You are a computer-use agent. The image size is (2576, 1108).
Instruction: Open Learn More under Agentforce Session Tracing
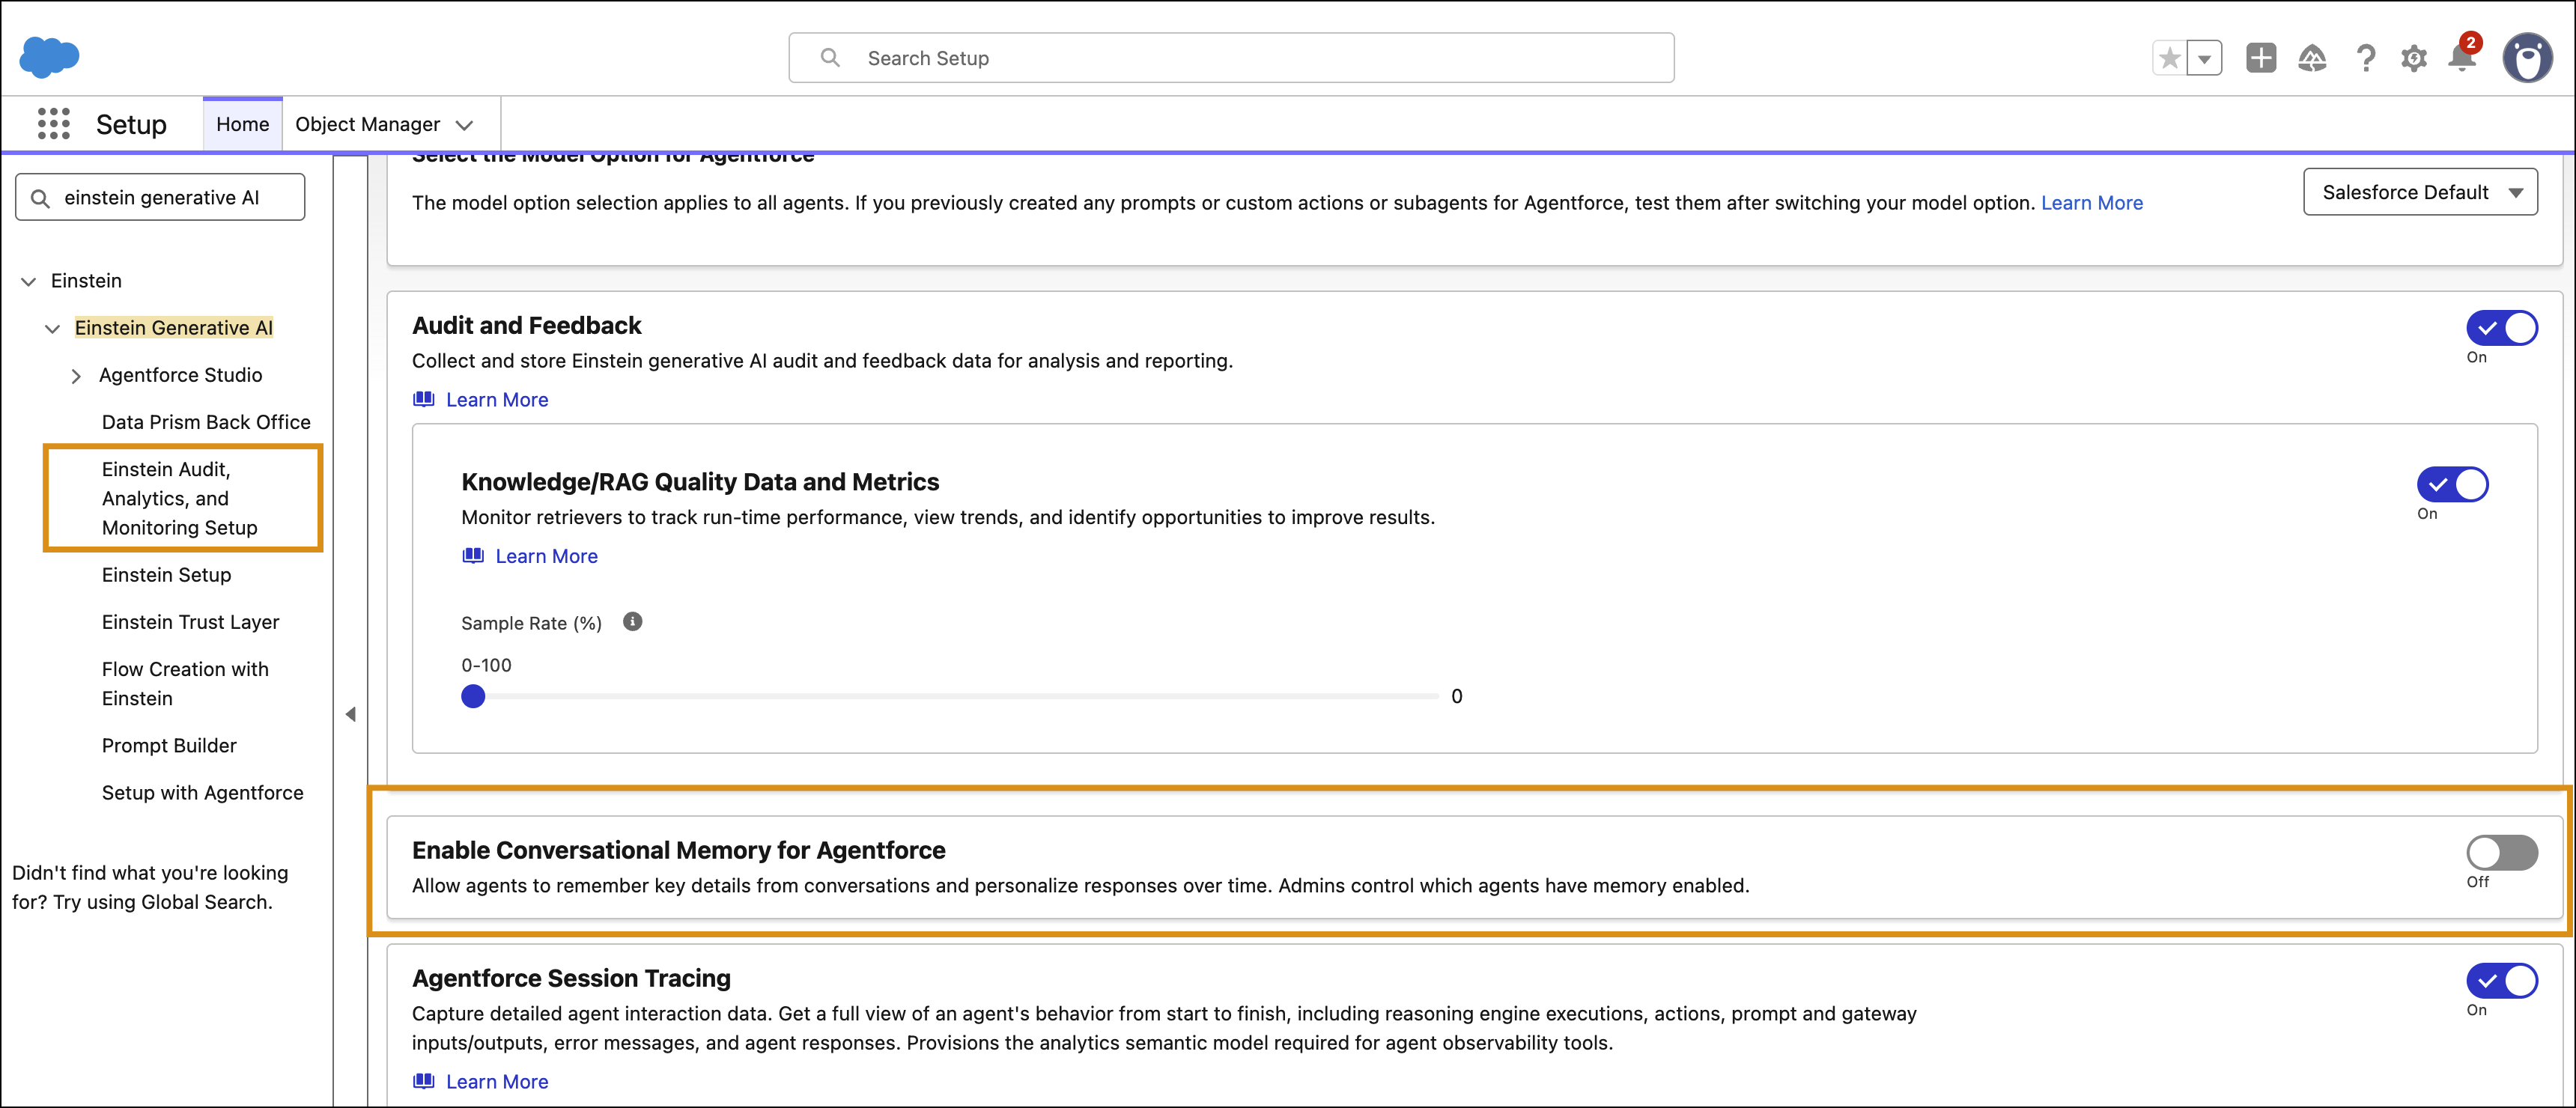tap(497, 1081)
